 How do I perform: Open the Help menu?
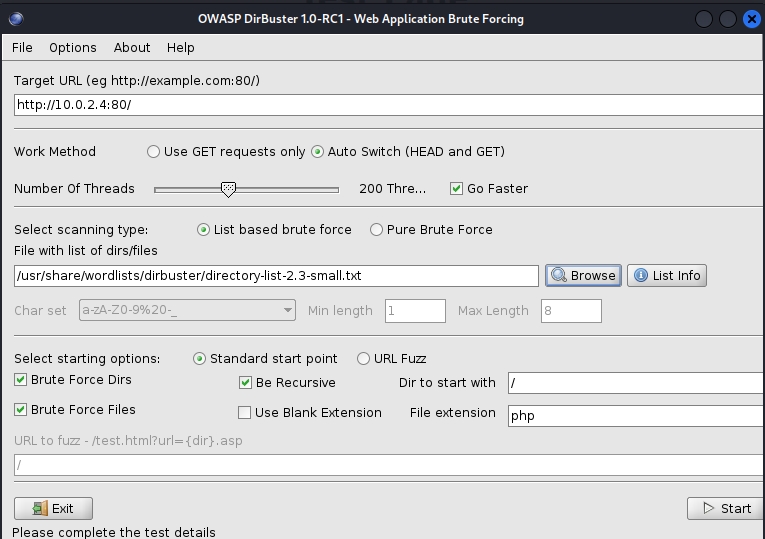pyautogui.click(x=181, y=47)
